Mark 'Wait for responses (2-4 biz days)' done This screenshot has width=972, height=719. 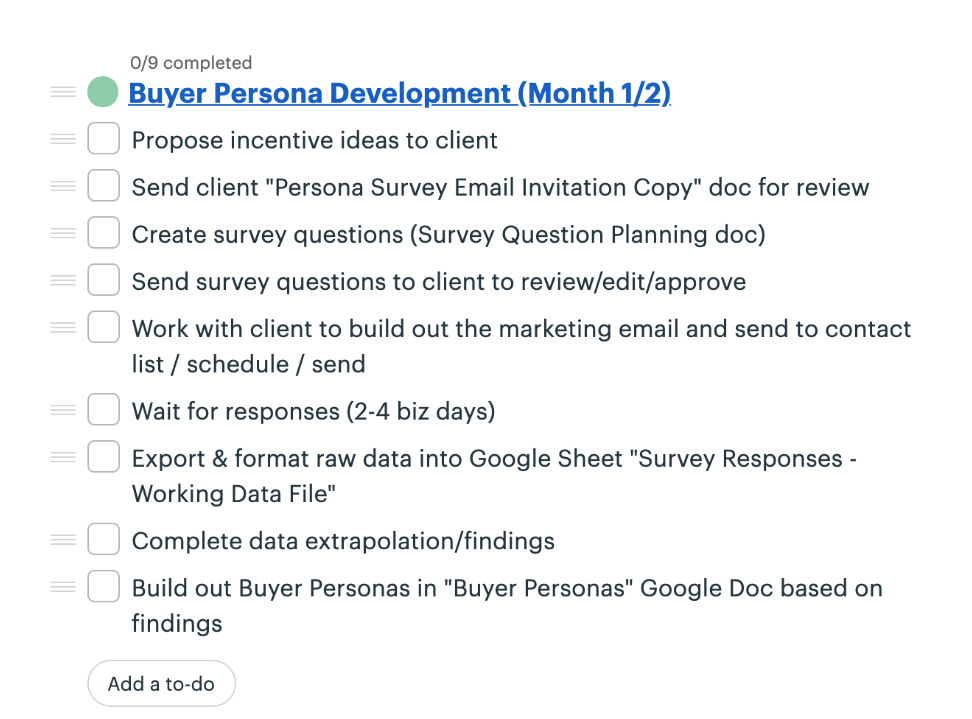103,410
